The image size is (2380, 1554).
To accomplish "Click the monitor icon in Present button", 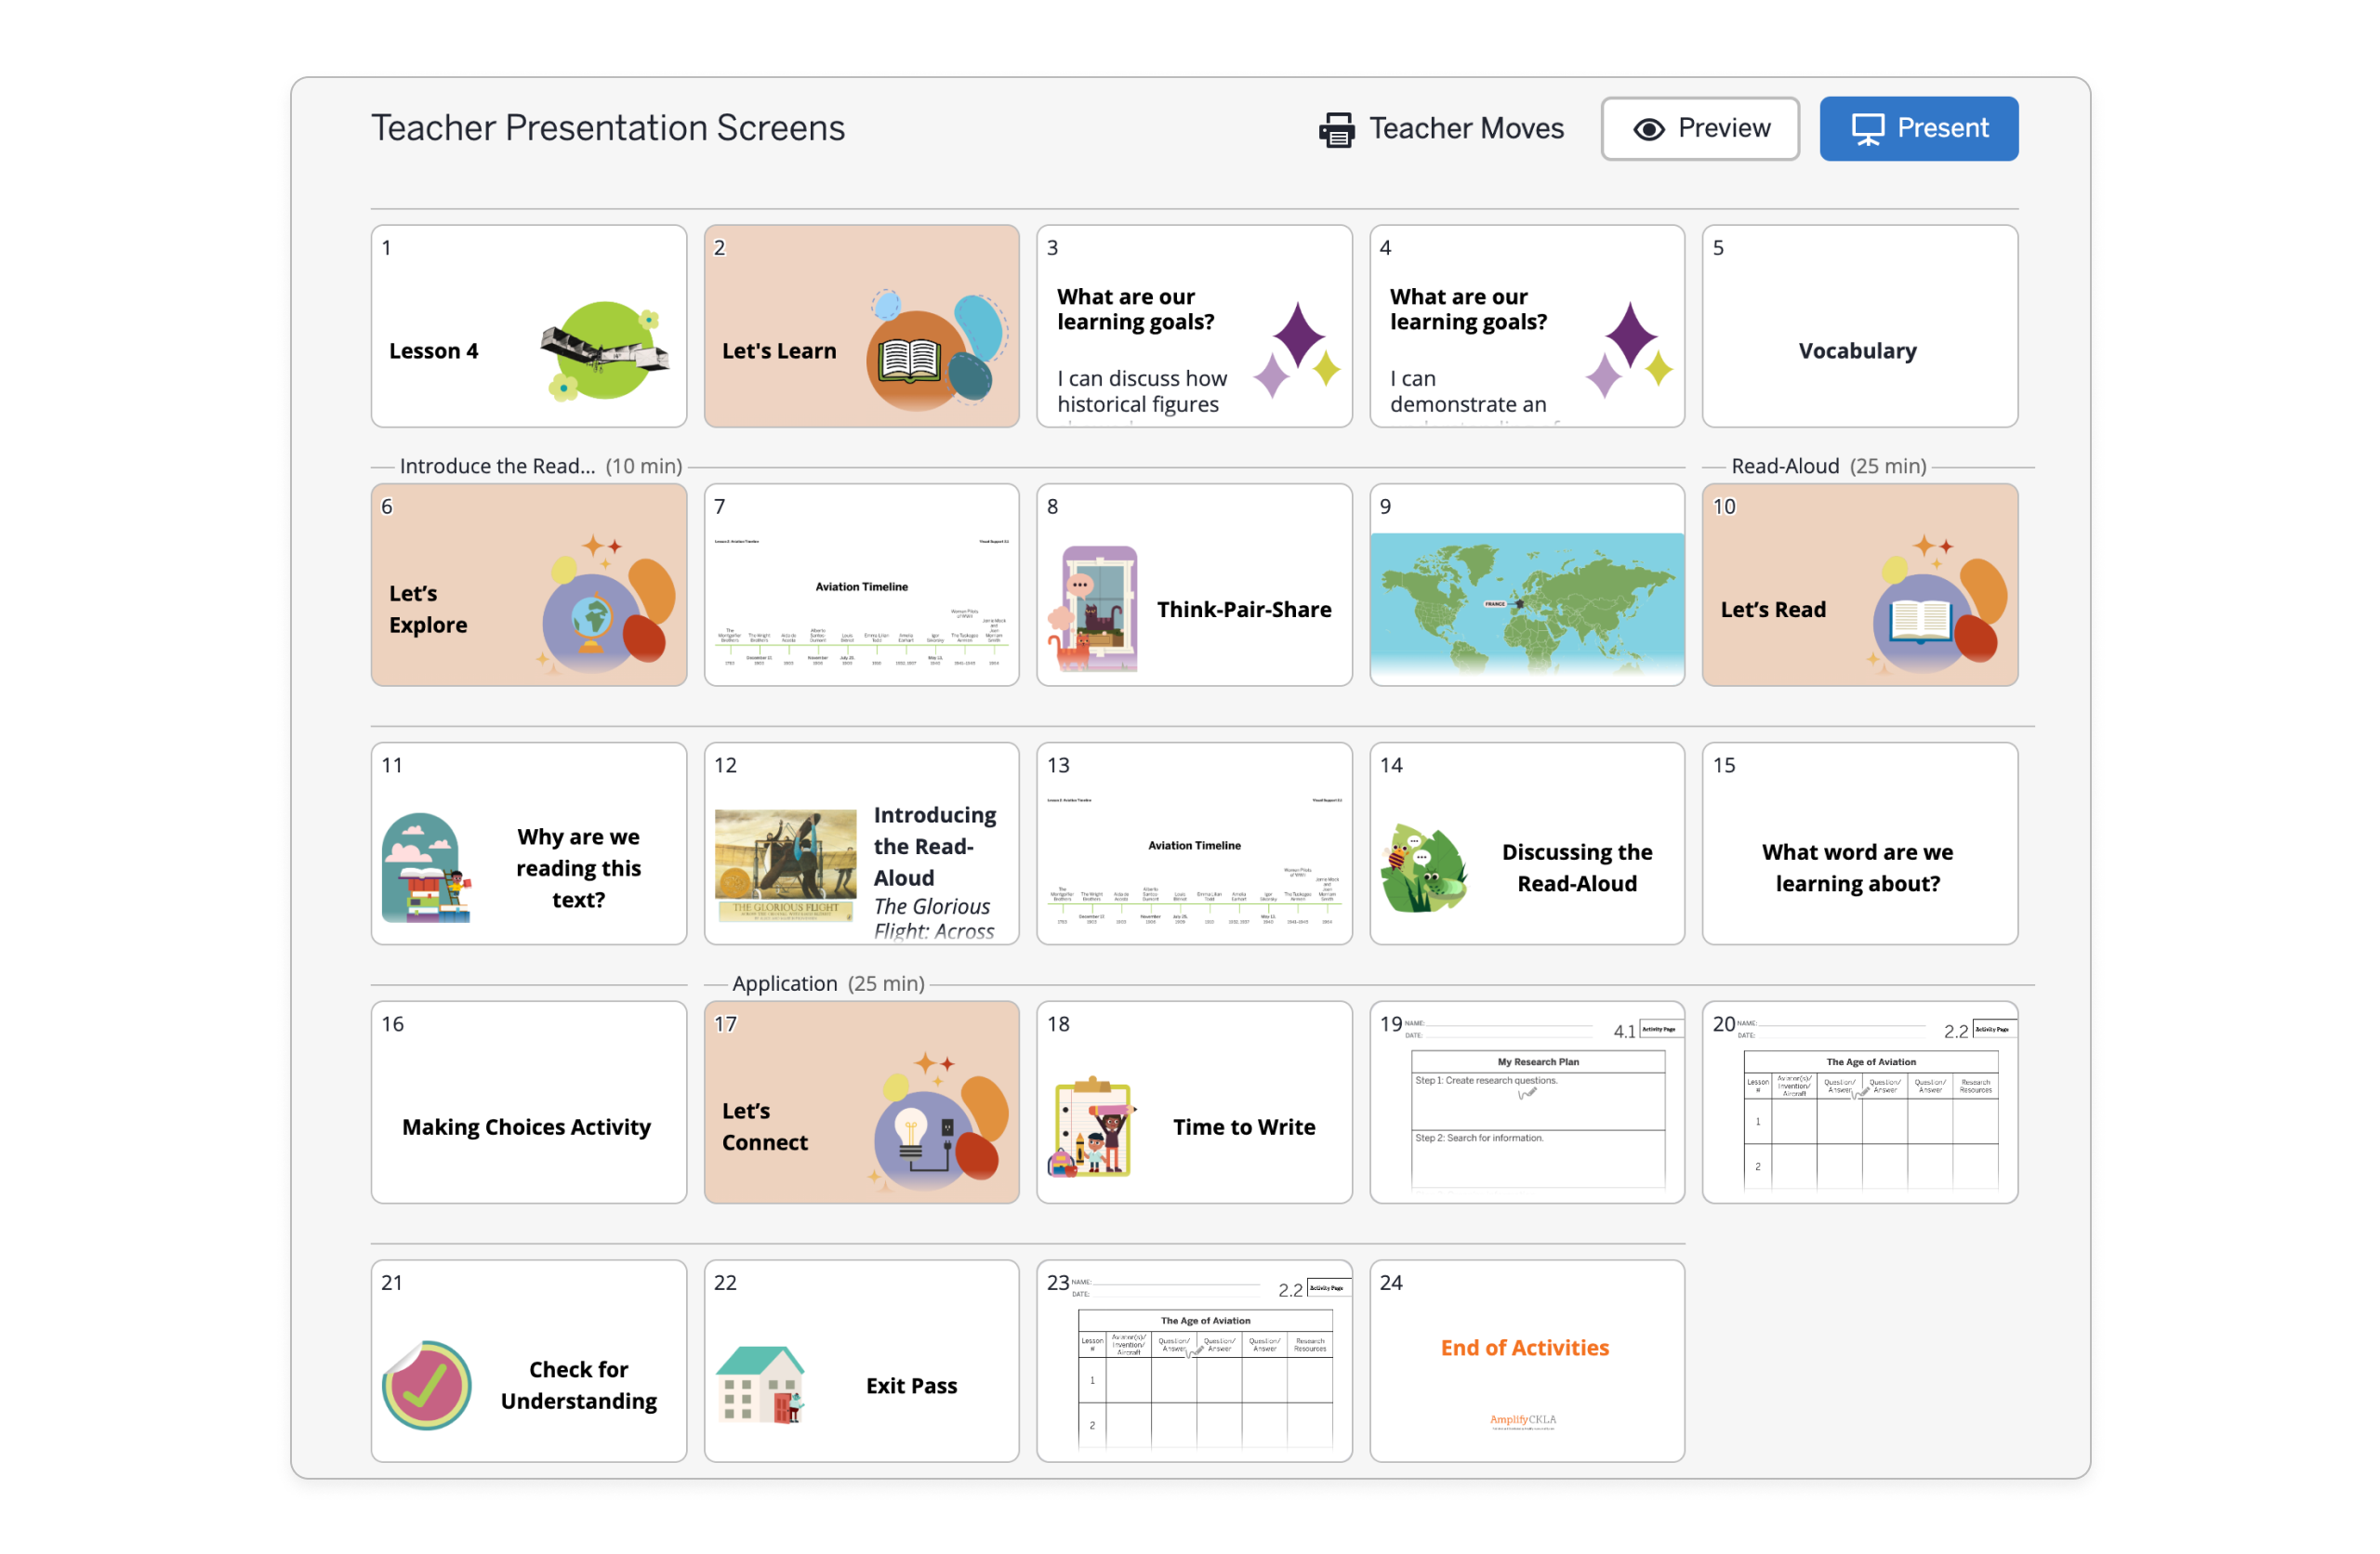I will tap(1867, 129).
